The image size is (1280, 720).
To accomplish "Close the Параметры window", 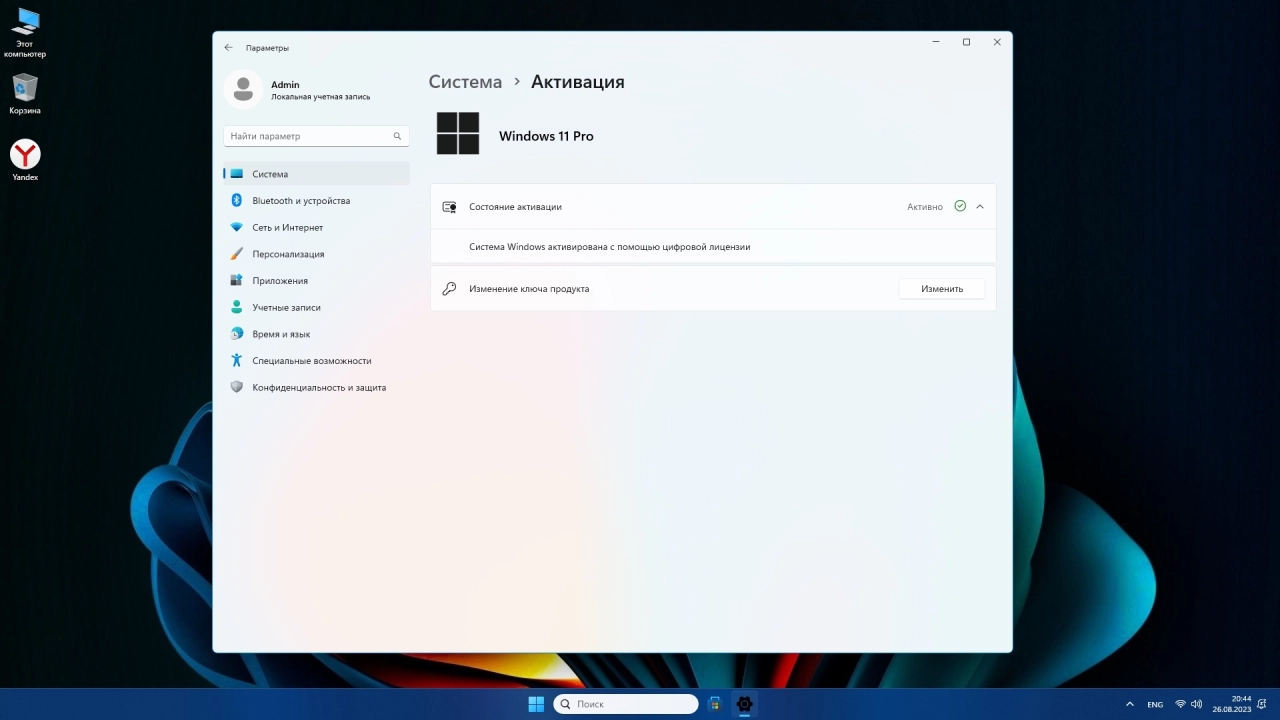I will (997, 42).
